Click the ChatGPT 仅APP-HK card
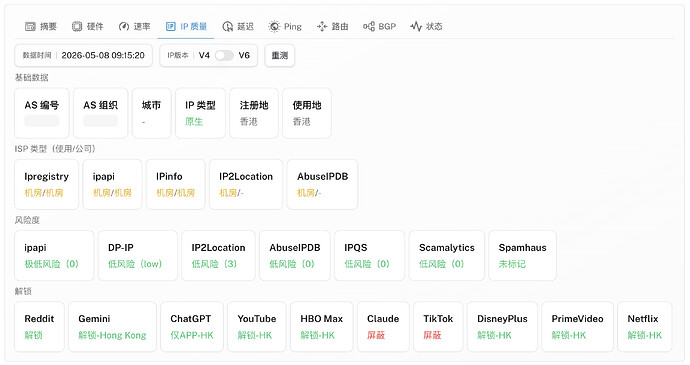Image resolution: width=690 pixels, height=365 pixels. [x=192, y=327]
